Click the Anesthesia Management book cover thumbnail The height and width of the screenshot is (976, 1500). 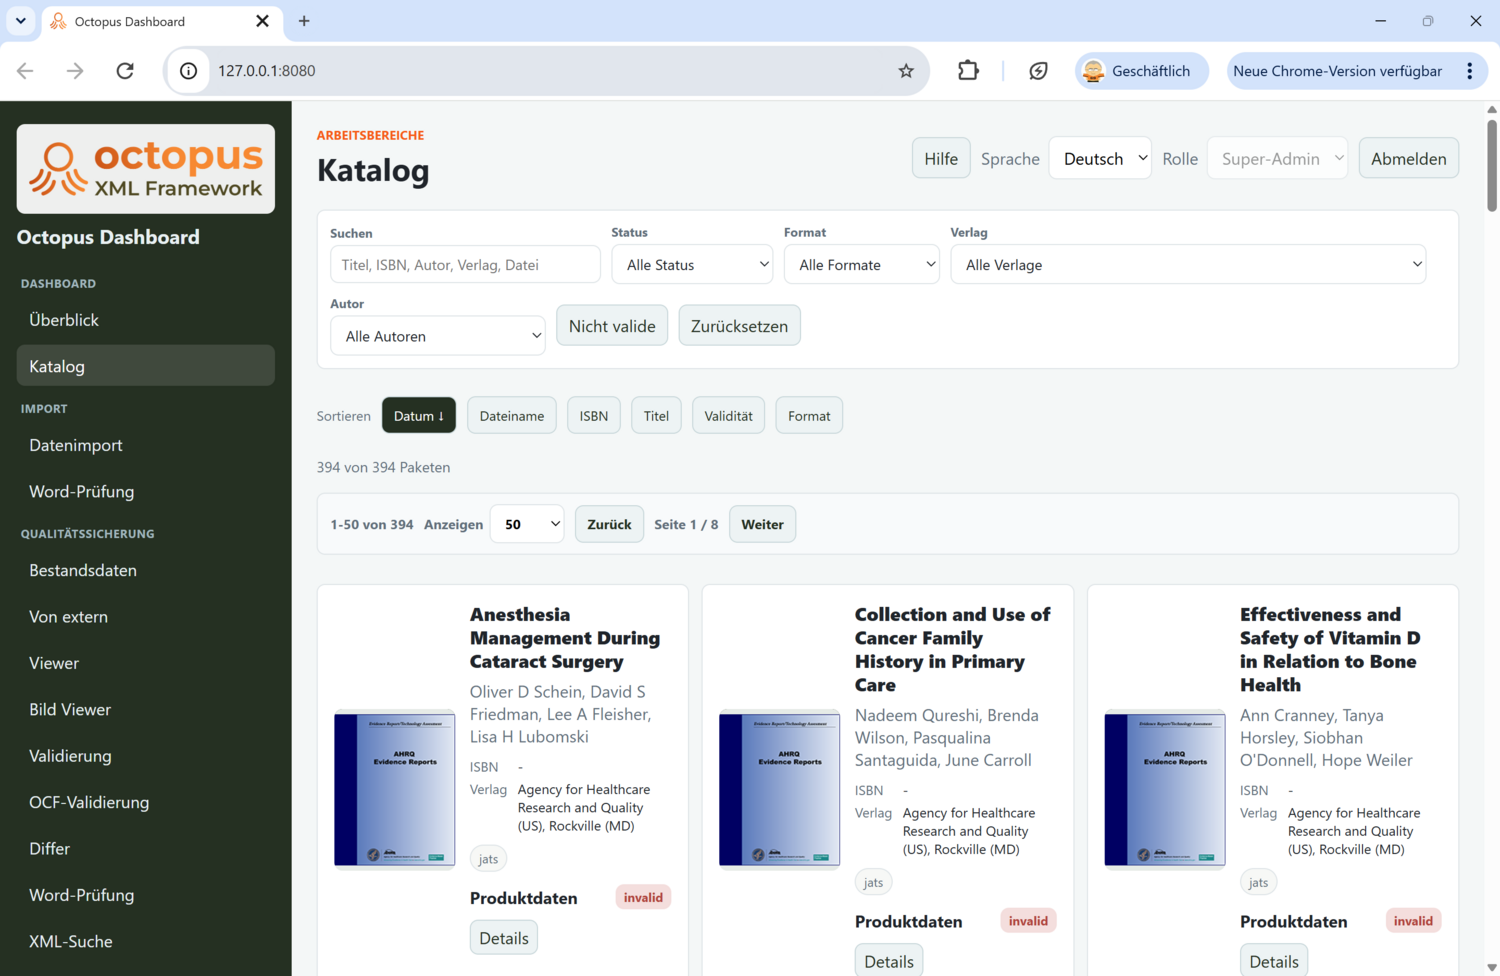pyautogui.click(x=394, y=789)
